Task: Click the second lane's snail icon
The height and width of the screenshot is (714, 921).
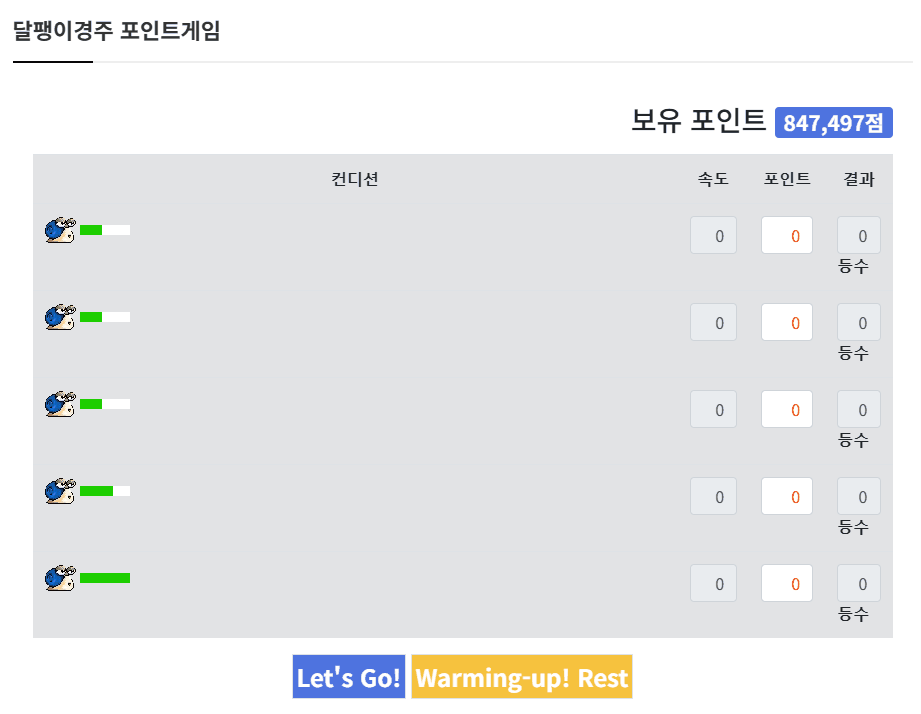Action: click(60, 317)
